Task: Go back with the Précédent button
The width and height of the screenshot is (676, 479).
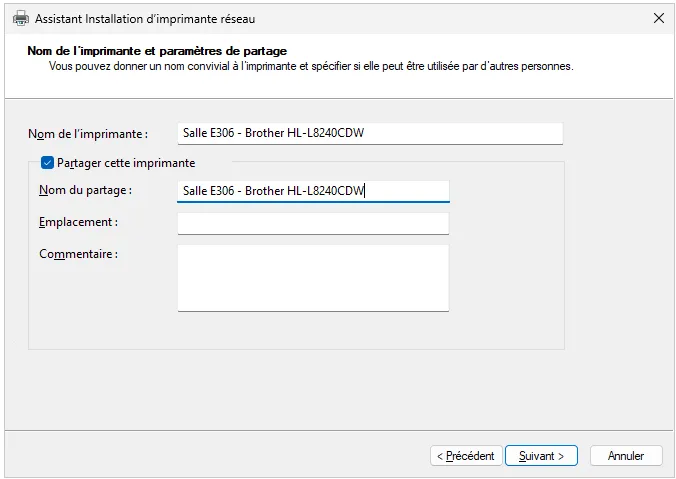Action: (x=466, y=456)
